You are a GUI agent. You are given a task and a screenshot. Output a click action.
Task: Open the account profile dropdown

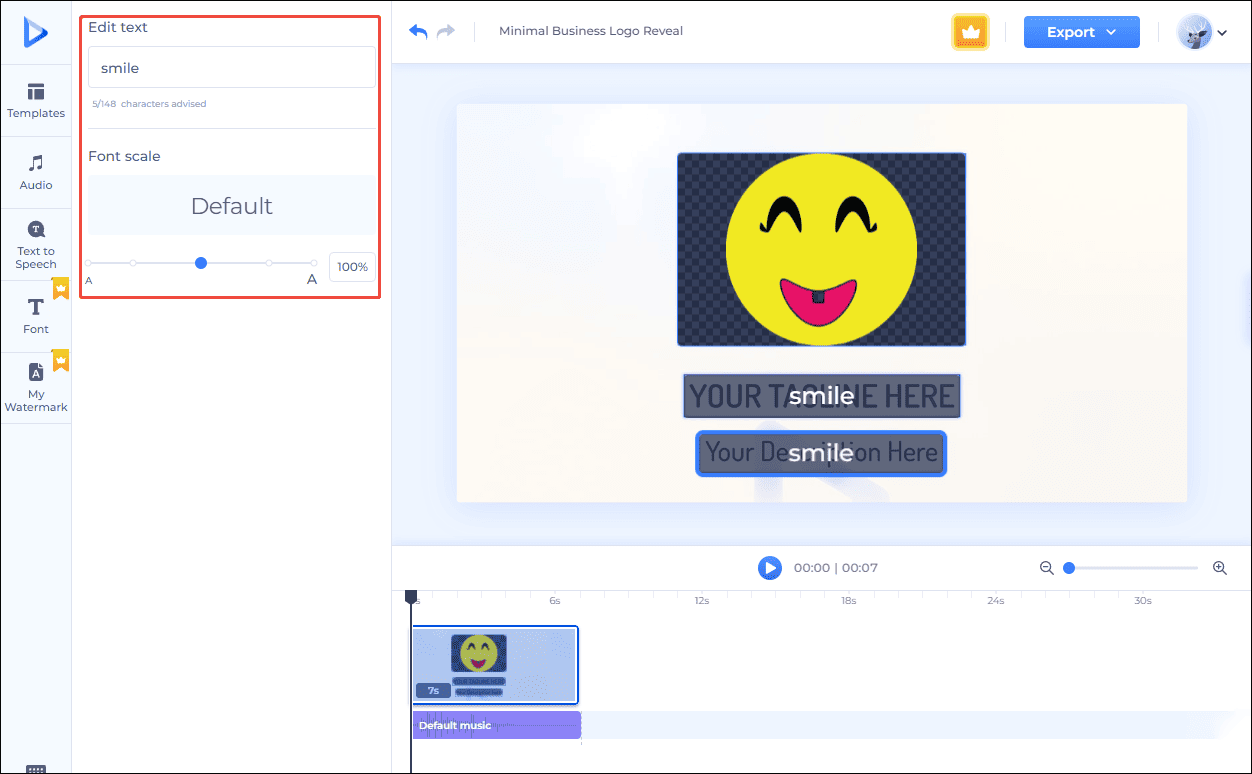pos(1203,31)
